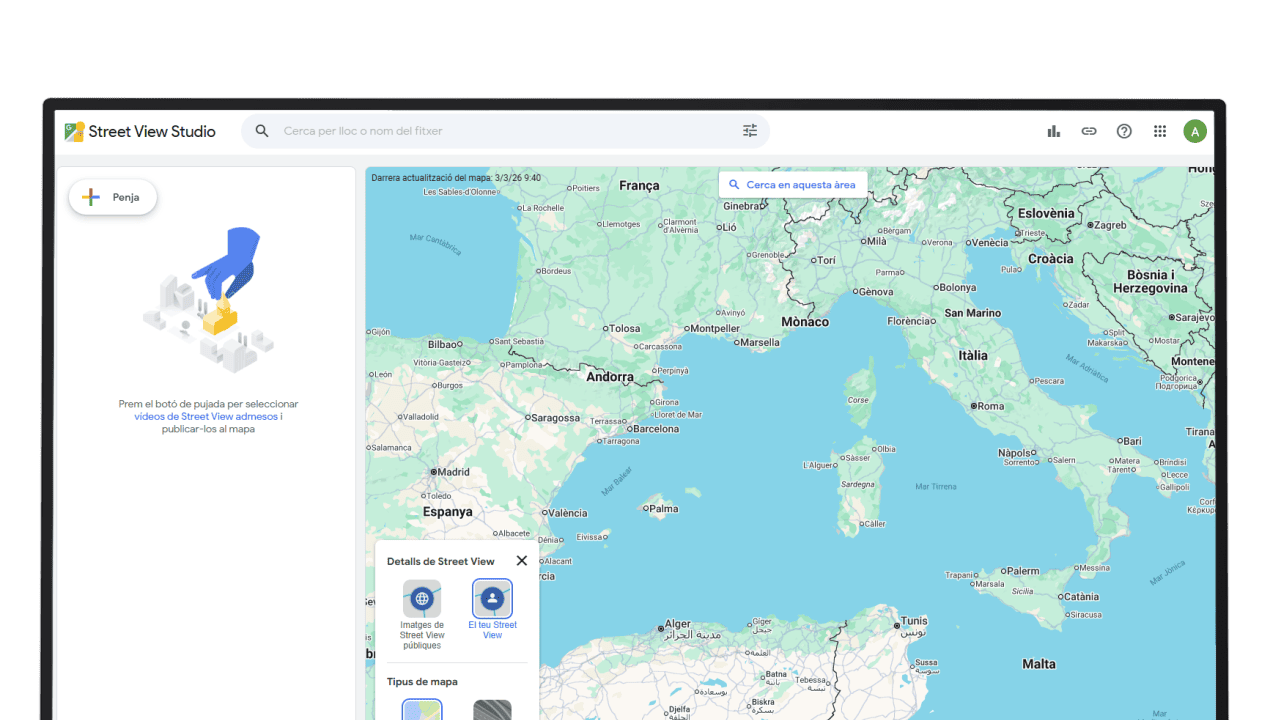1280x720 pixels.
Task: Click the magnifier icon in search bar
Action: point(262,131)
